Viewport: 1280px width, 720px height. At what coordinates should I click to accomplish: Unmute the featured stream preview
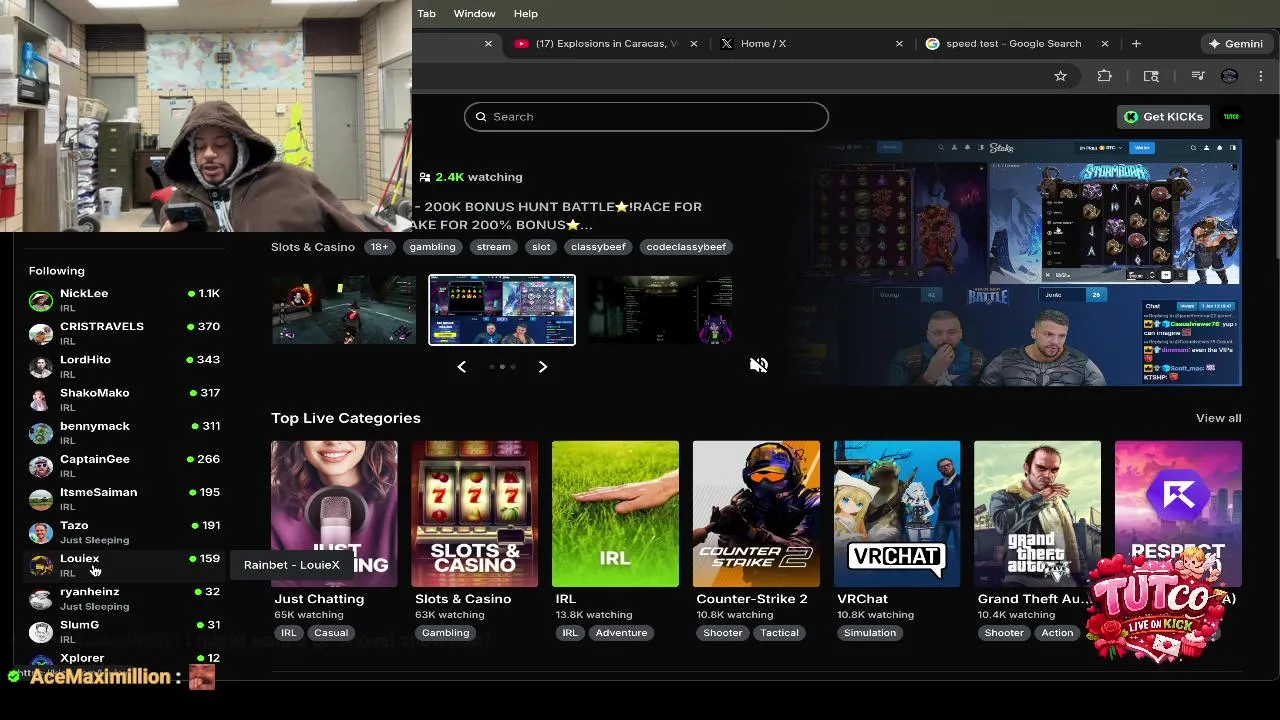pyautogui.click(x=759, y=365)
